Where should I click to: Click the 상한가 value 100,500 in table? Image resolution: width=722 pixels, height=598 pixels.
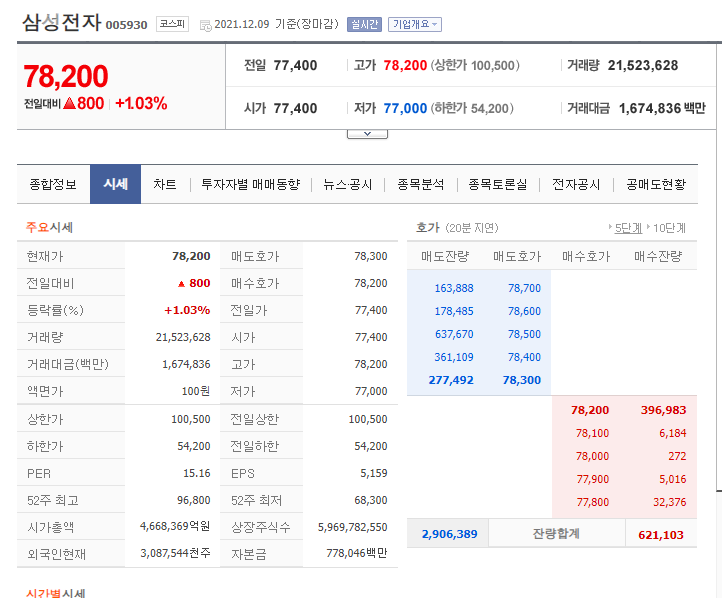(191, 419)
